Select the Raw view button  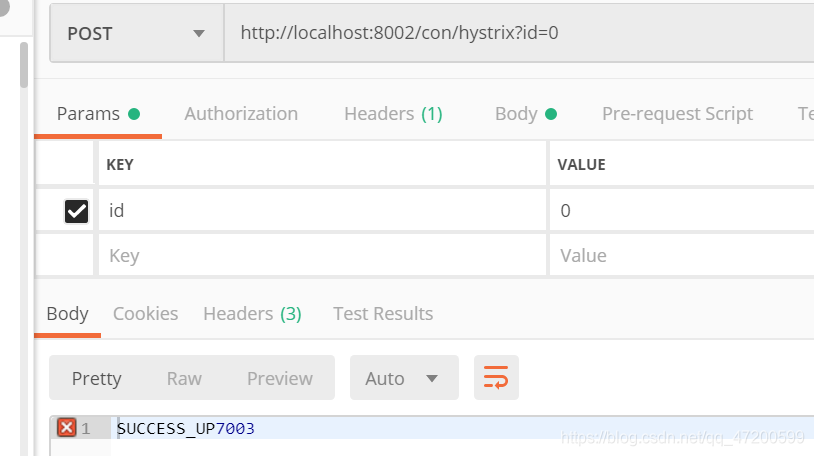(184, 378)
